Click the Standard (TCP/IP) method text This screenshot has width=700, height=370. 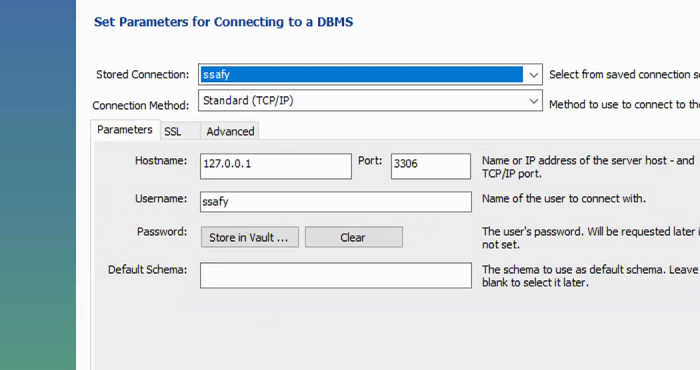[248, 100]
